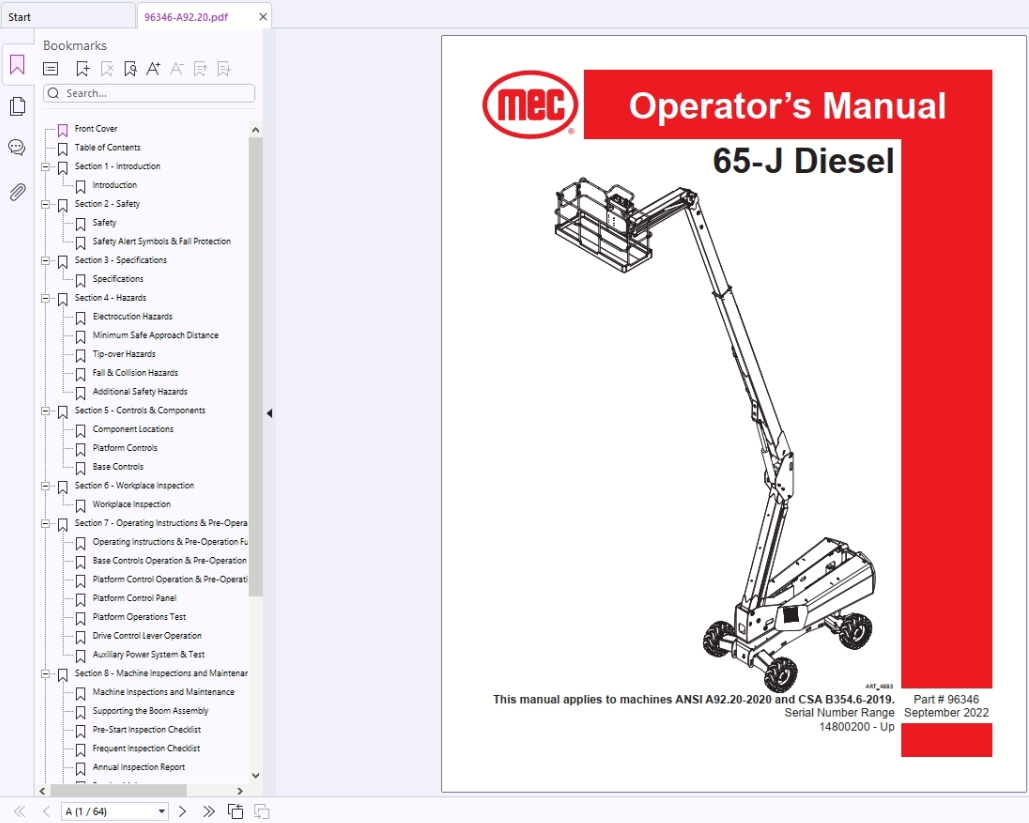Open Platform Controls bookmark
Viewport: 1029px width, 823px height.
[x=125, y=448]
